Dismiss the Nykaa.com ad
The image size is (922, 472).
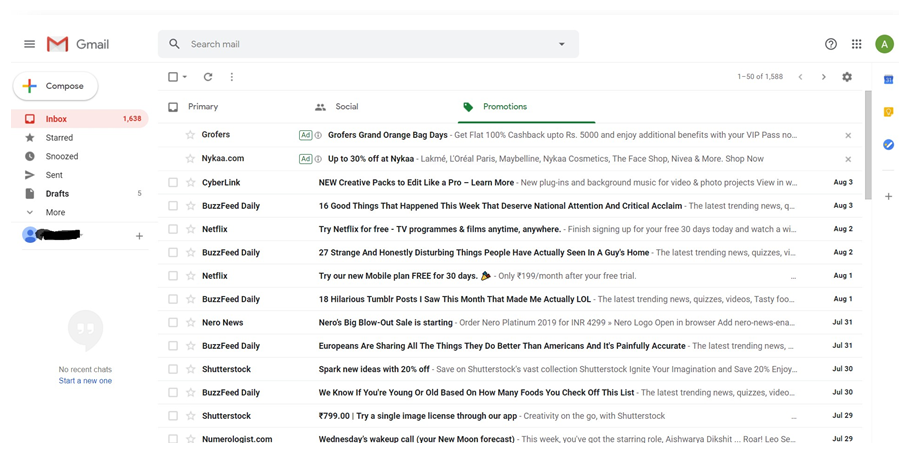point(848,159)
